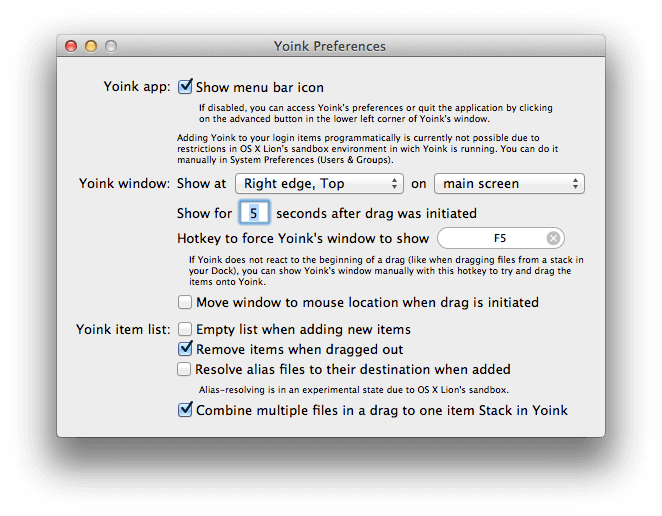Screen dimensions: 662x516
Task: Click the Yoink Preferences title text
Action: point(330,46)
